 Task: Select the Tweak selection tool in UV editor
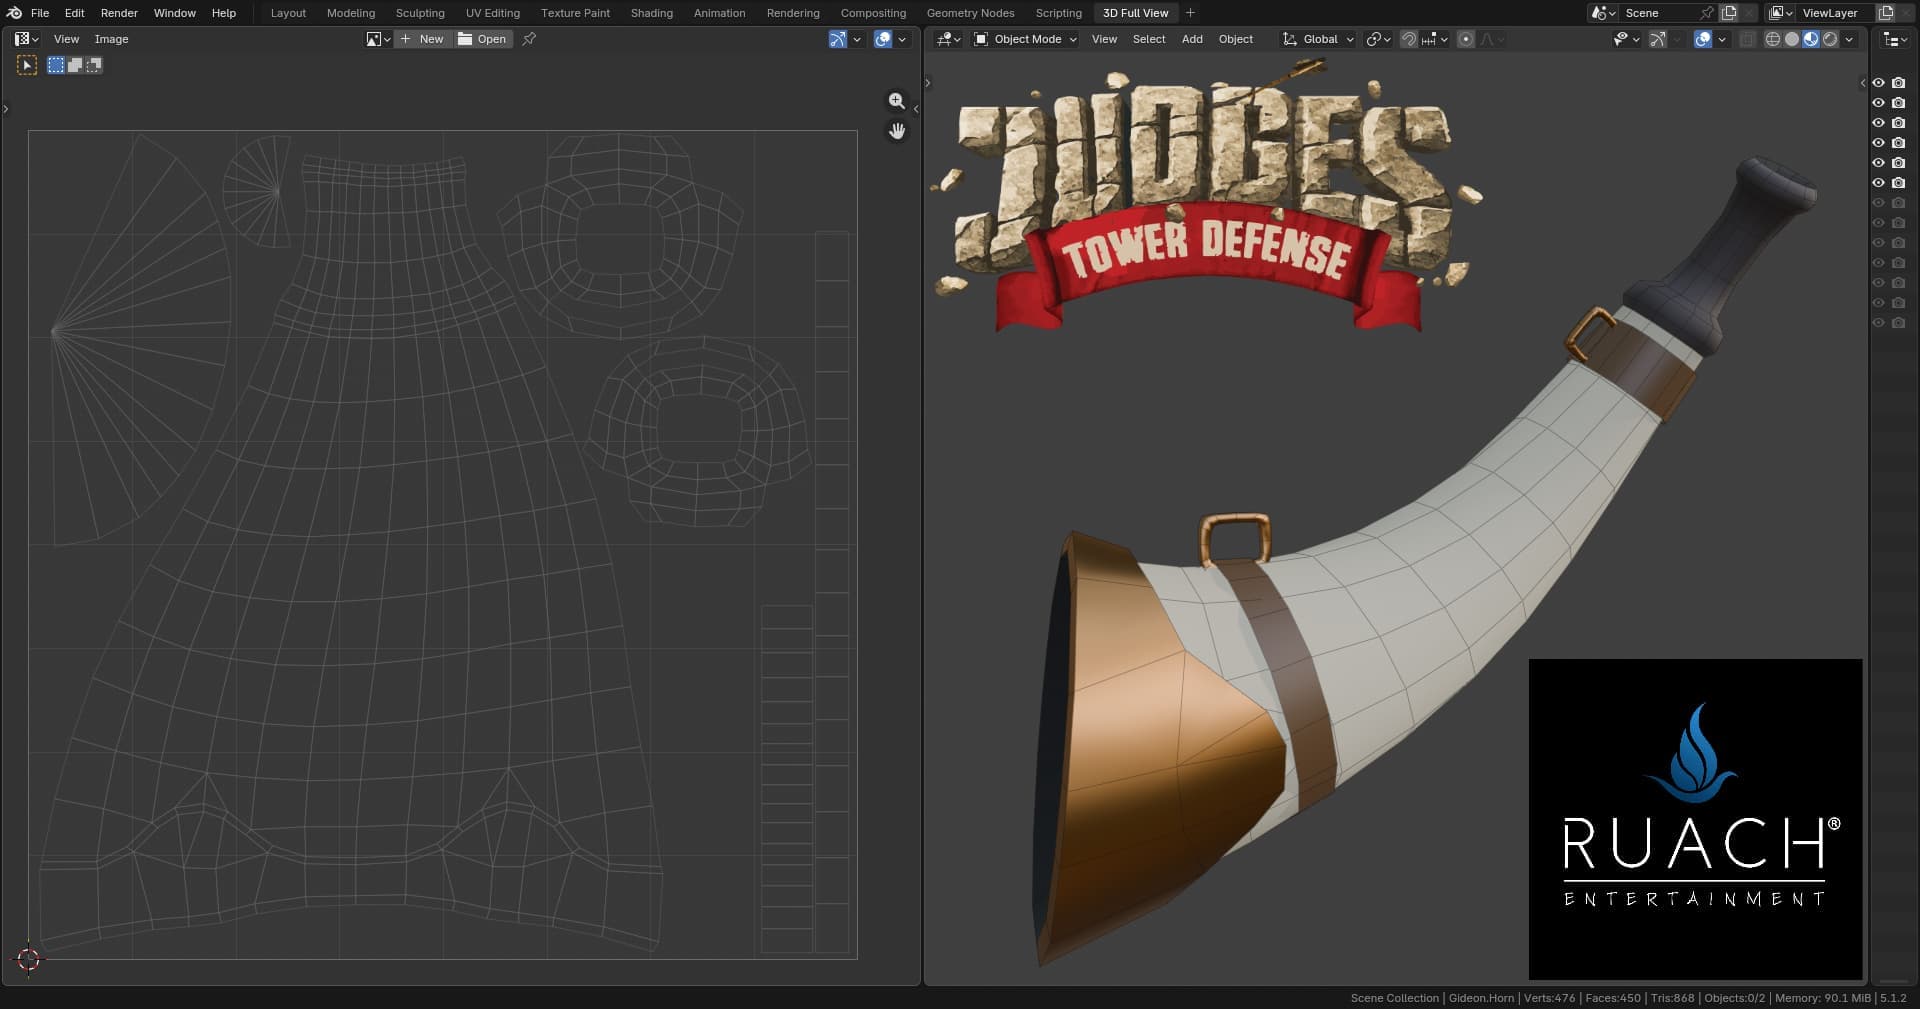tap(27, 65)
